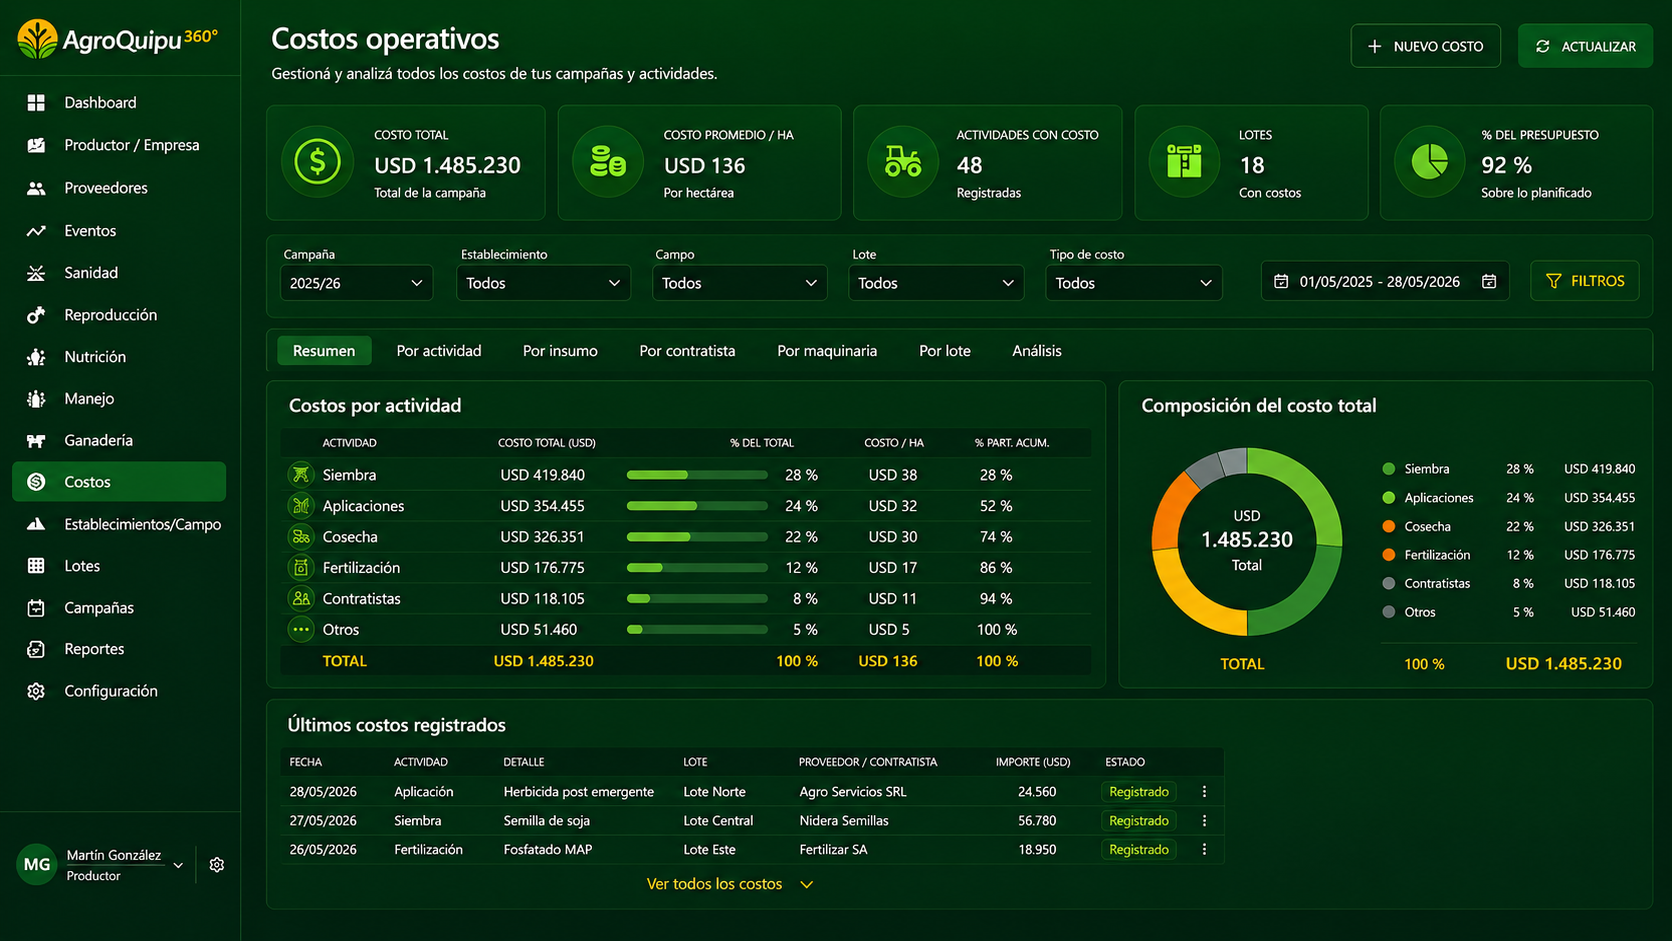Click the 'USD 354.455' cell for Aplicaciones
This screenshot has width=1672, height=941.
[x=542, y=506]
